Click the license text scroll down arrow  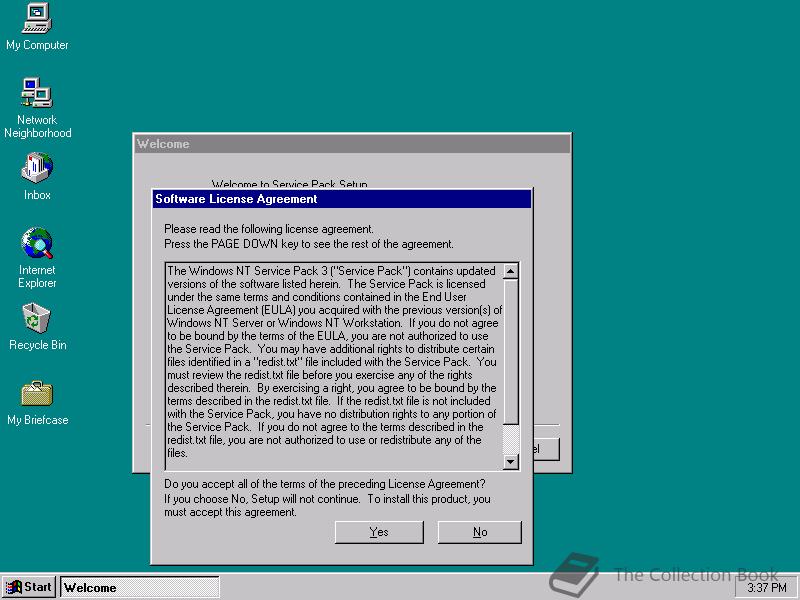tap(511, 462)
